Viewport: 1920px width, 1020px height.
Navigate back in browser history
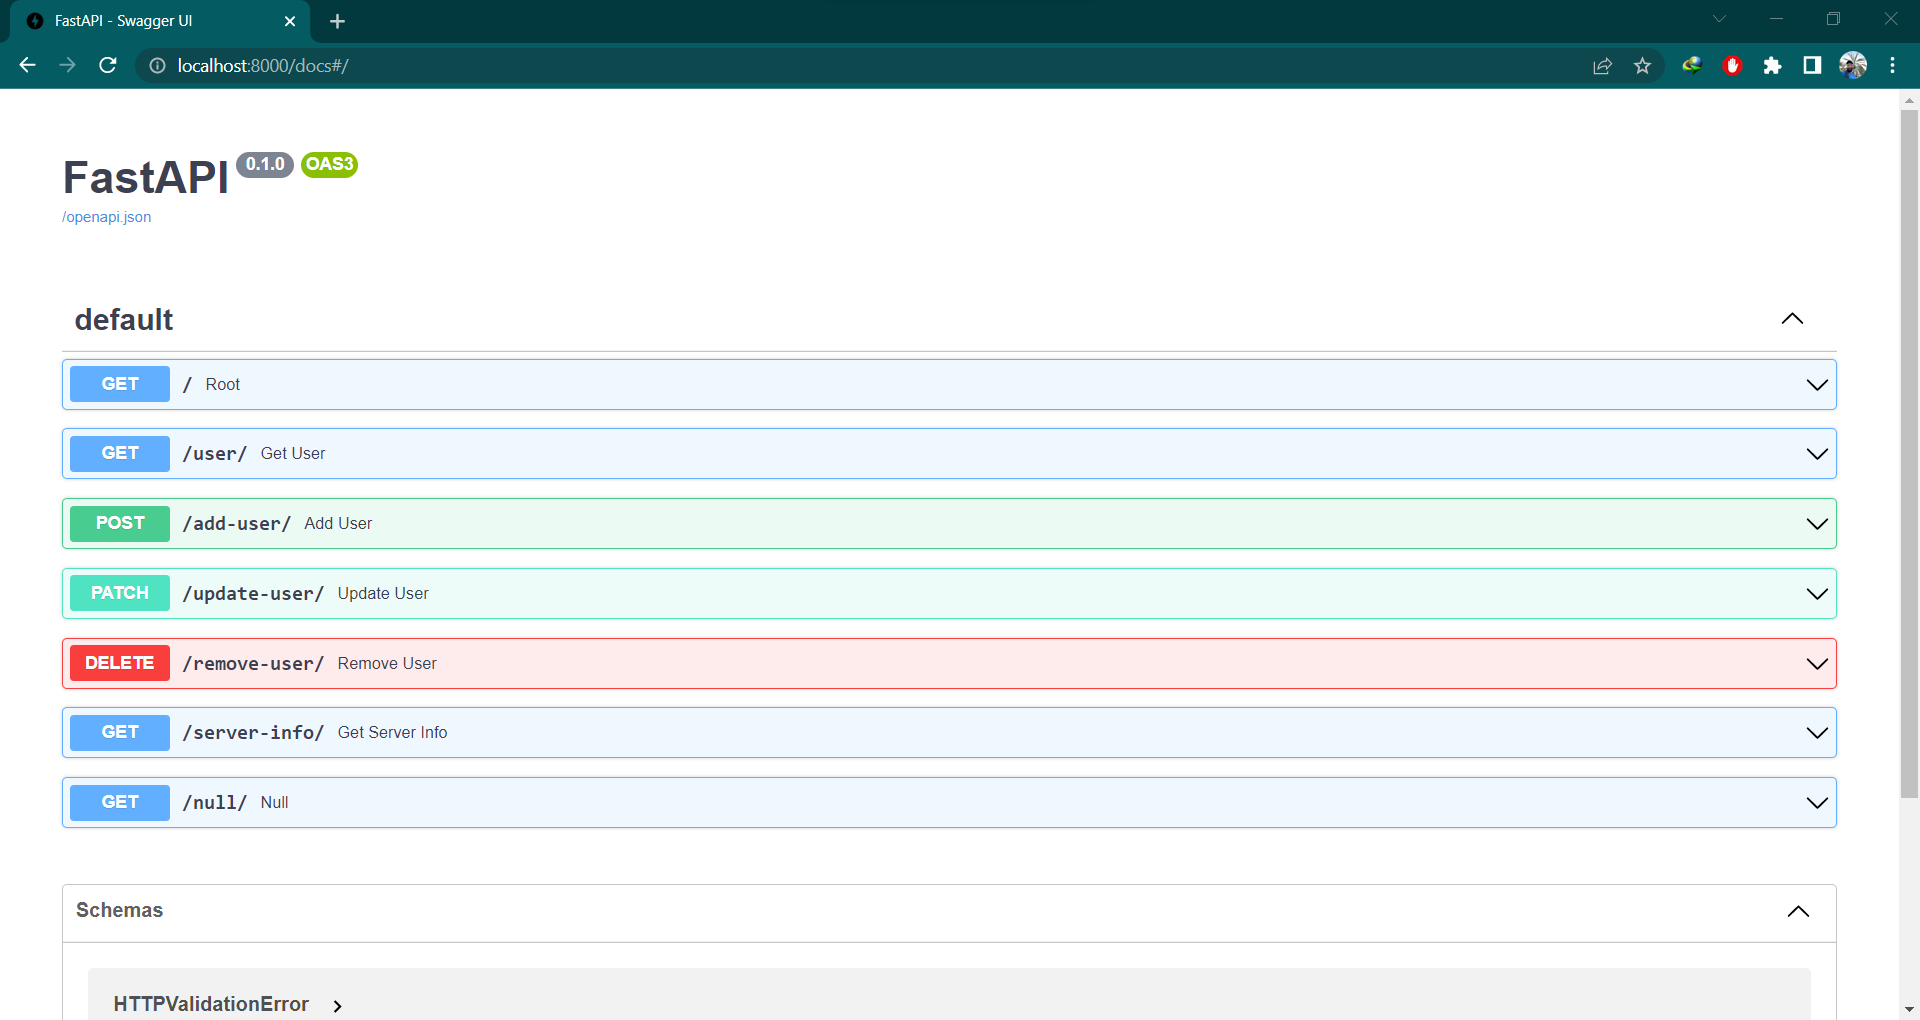click(27, 65)
